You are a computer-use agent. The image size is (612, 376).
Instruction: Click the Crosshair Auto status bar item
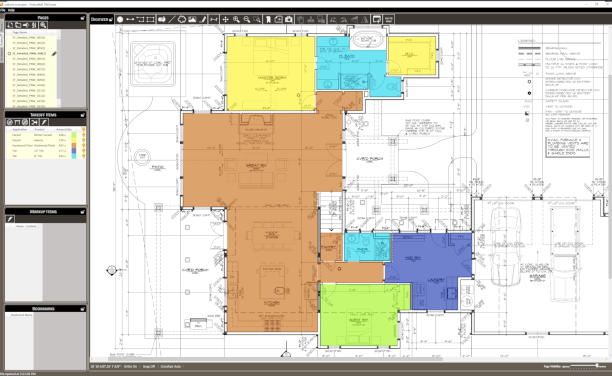coord(171,367)
